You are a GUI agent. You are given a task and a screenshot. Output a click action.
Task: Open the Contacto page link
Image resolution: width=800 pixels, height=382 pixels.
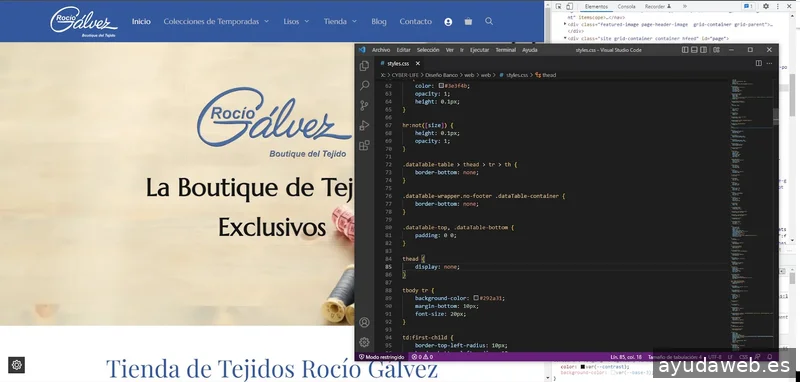[x=415, y=21]
